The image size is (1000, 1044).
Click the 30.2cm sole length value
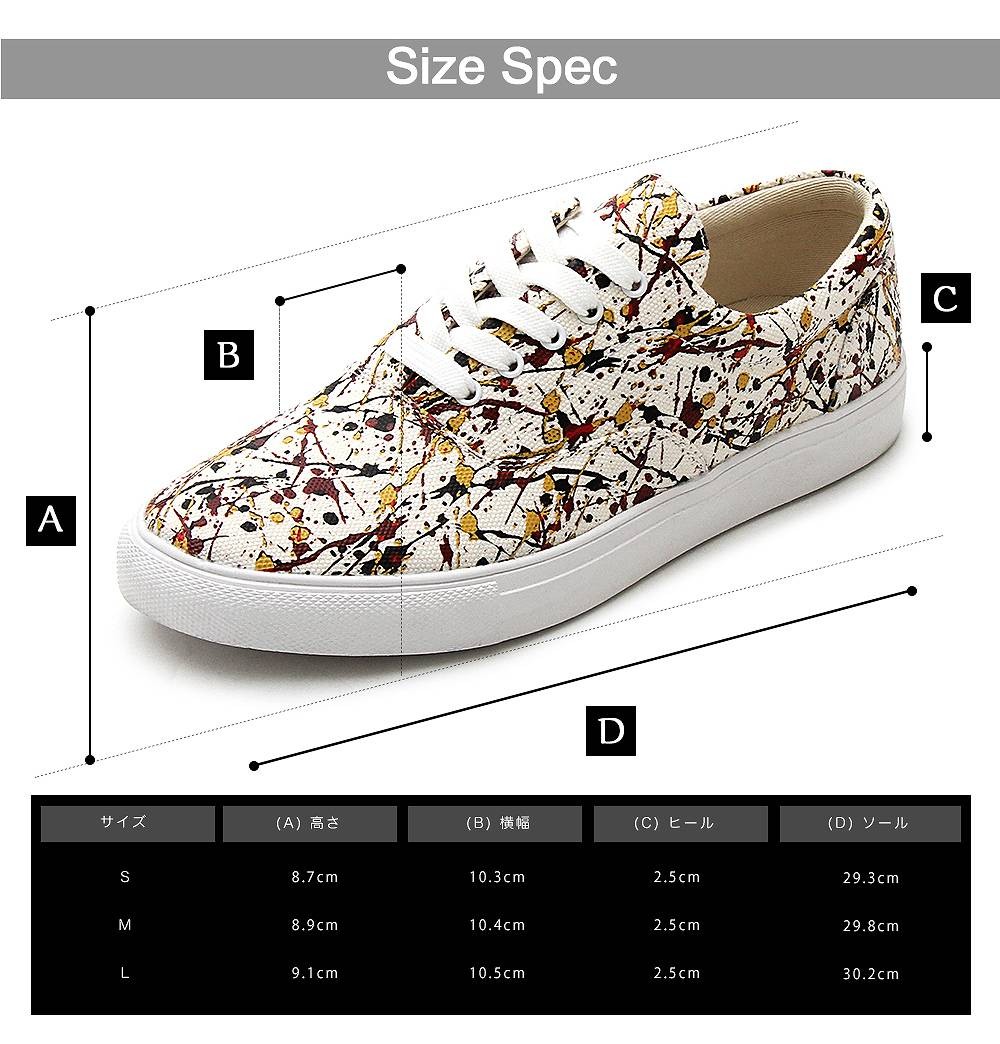[871, 973]
